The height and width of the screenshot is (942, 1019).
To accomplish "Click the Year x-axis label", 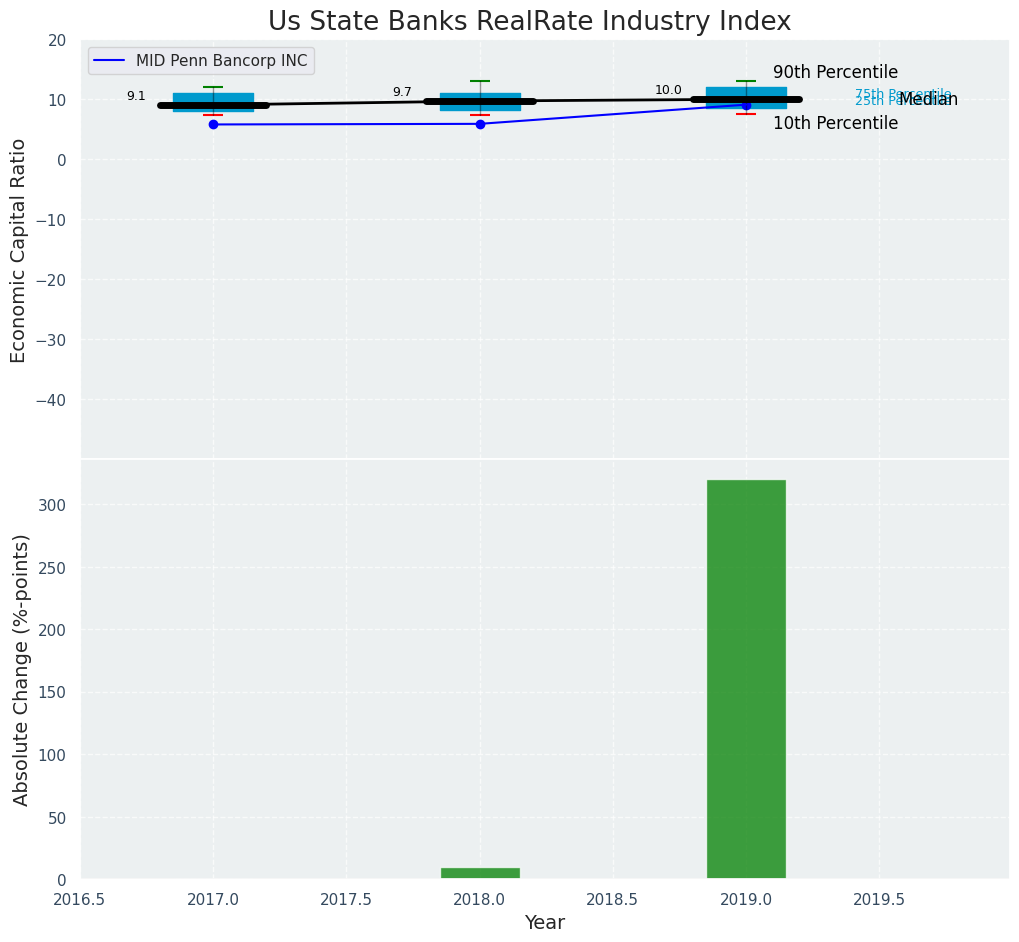I will point(545,923).
